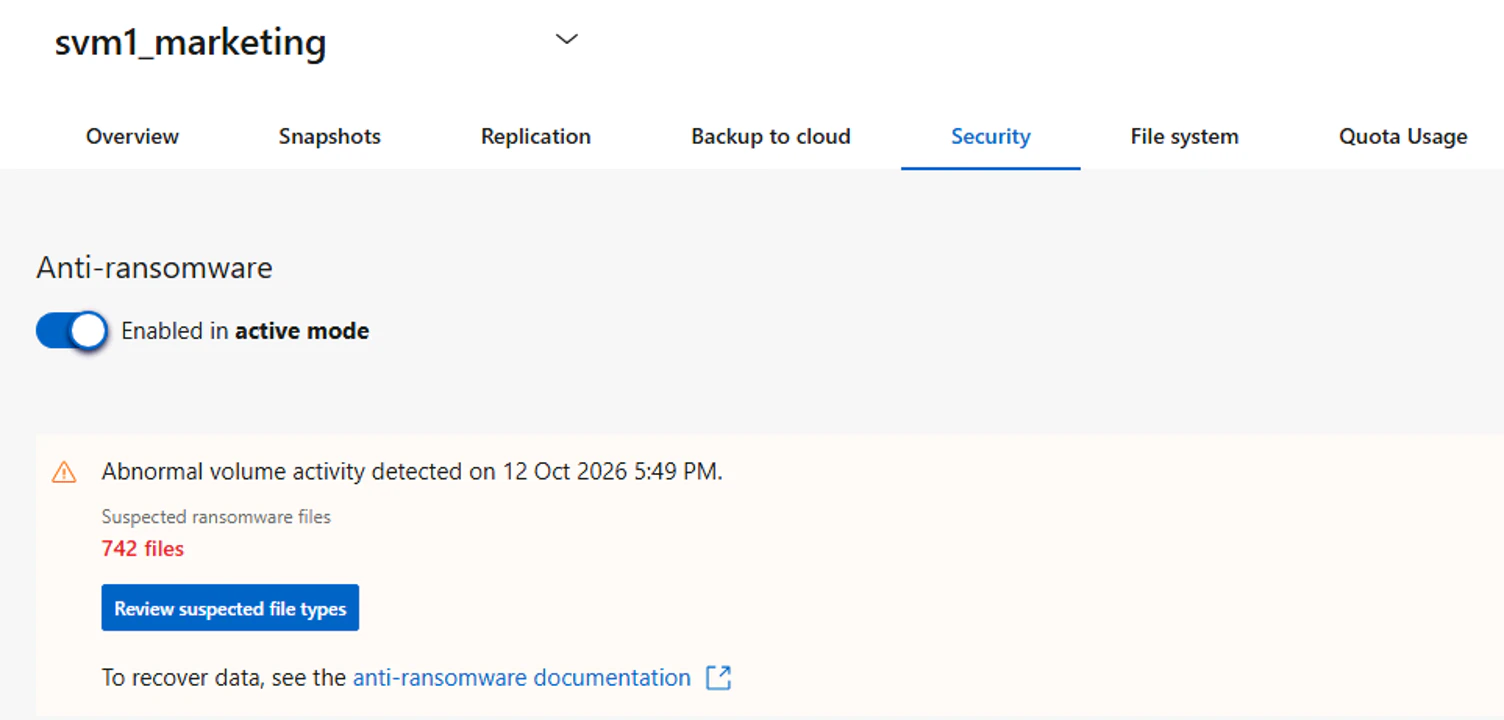Click the Suspected ransomware files label
The image size is (1504, 720).
pos(216,517)
